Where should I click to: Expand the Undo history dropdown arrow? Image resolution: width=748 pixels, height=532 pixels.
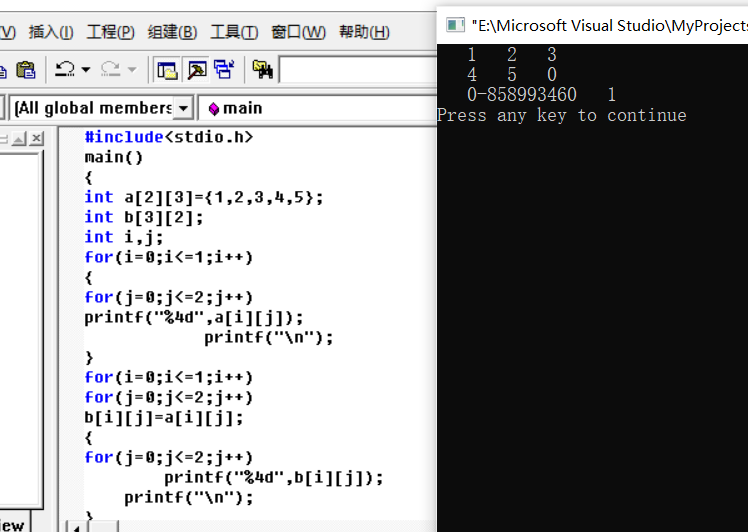coord(86,70)
